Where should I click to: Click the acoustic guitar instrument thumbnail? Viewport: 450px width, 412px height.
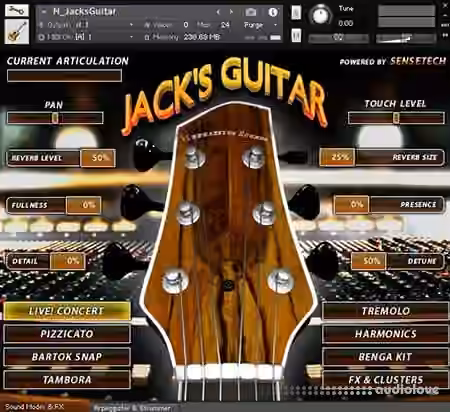(x=17, y=32)
